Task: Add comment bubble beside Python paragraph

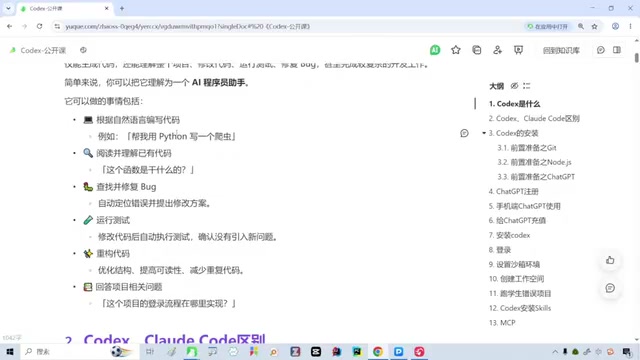Action: [x=464, y=133]
